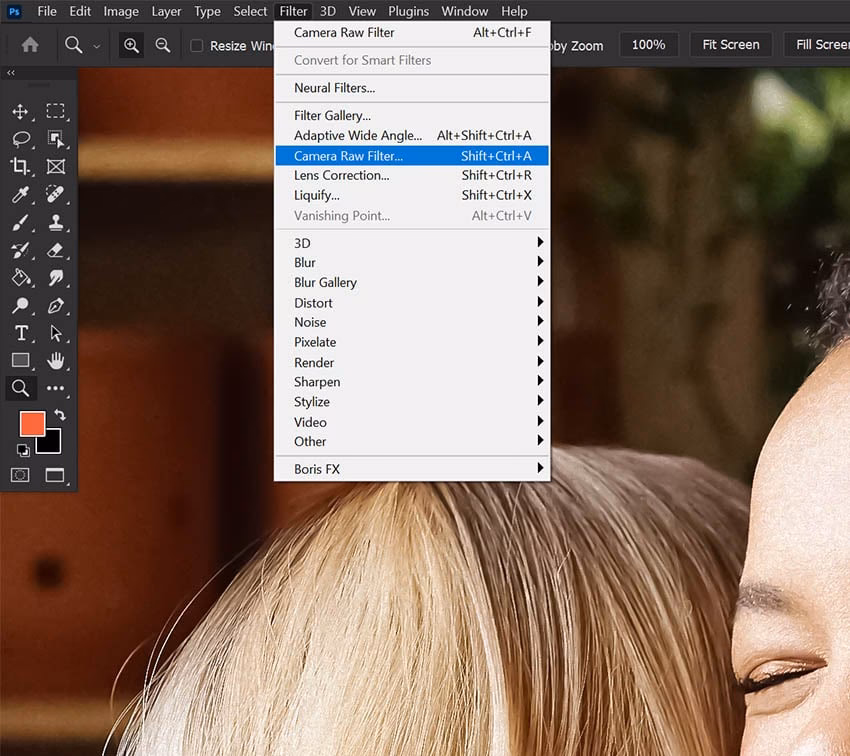This screenshot has height=756, width=850.
Task: Choose the Eyedropper tool
Action: [x=20, y=194]
